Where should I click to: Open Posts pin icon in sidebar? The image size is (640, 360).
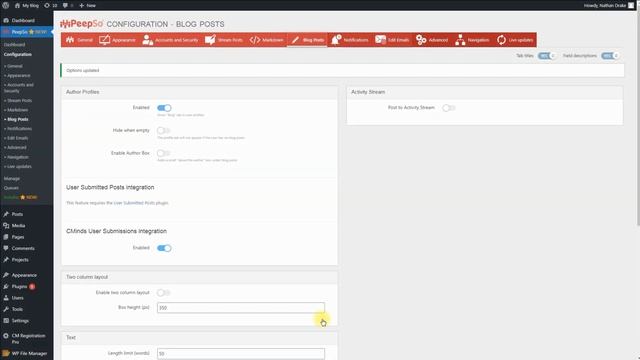6,214
